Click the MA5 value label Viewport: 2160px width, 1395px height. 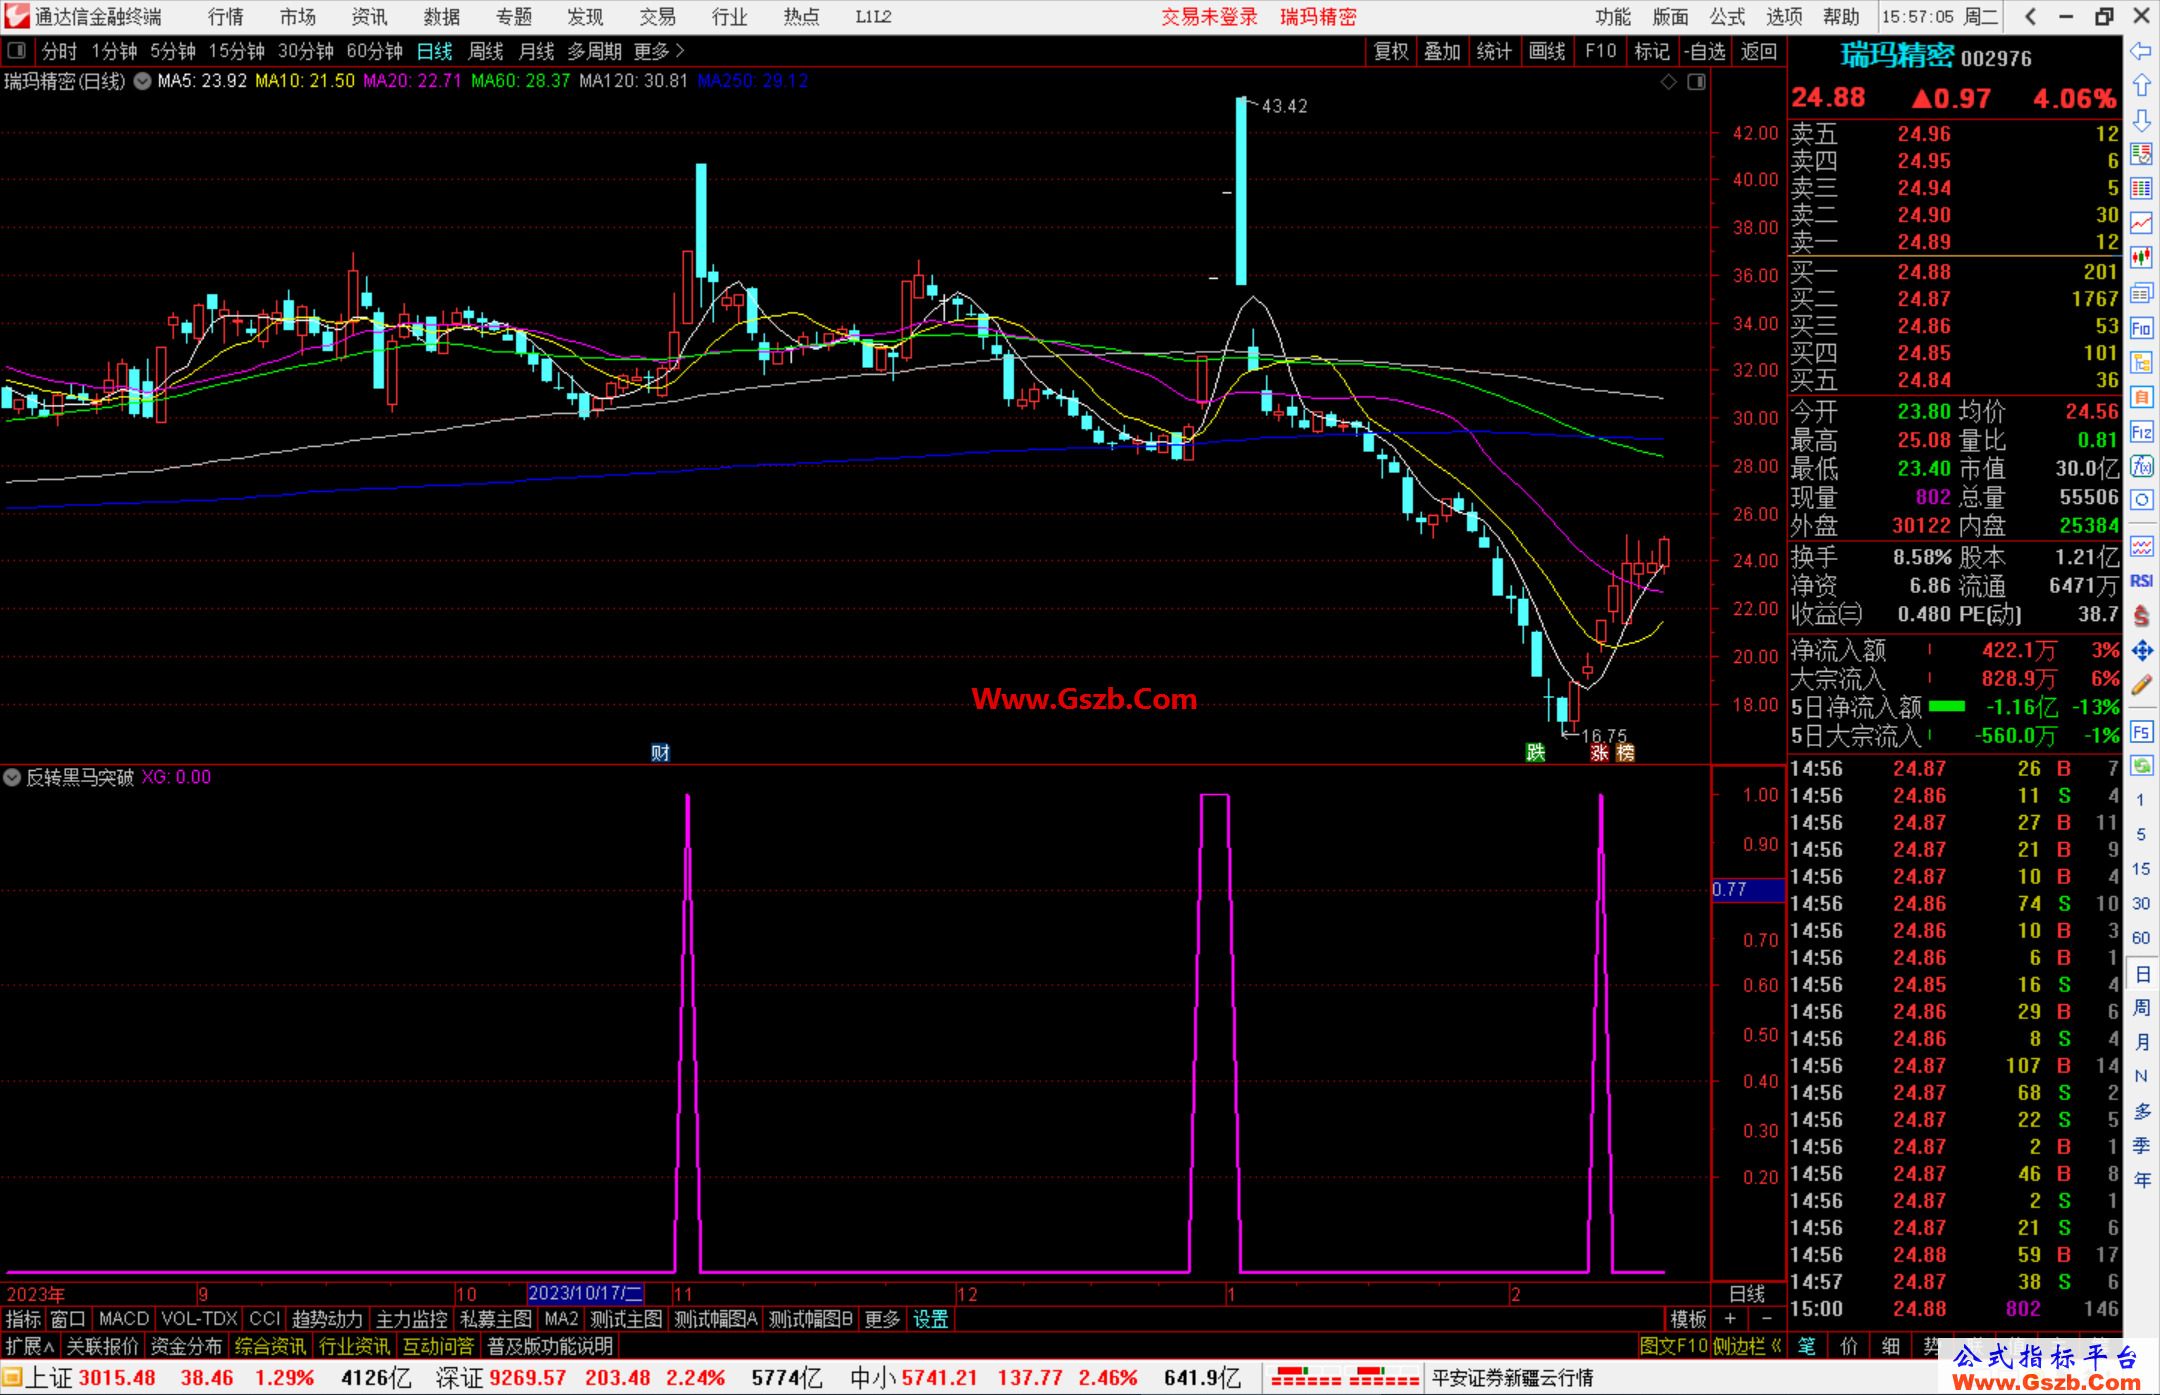click(202, 81)
